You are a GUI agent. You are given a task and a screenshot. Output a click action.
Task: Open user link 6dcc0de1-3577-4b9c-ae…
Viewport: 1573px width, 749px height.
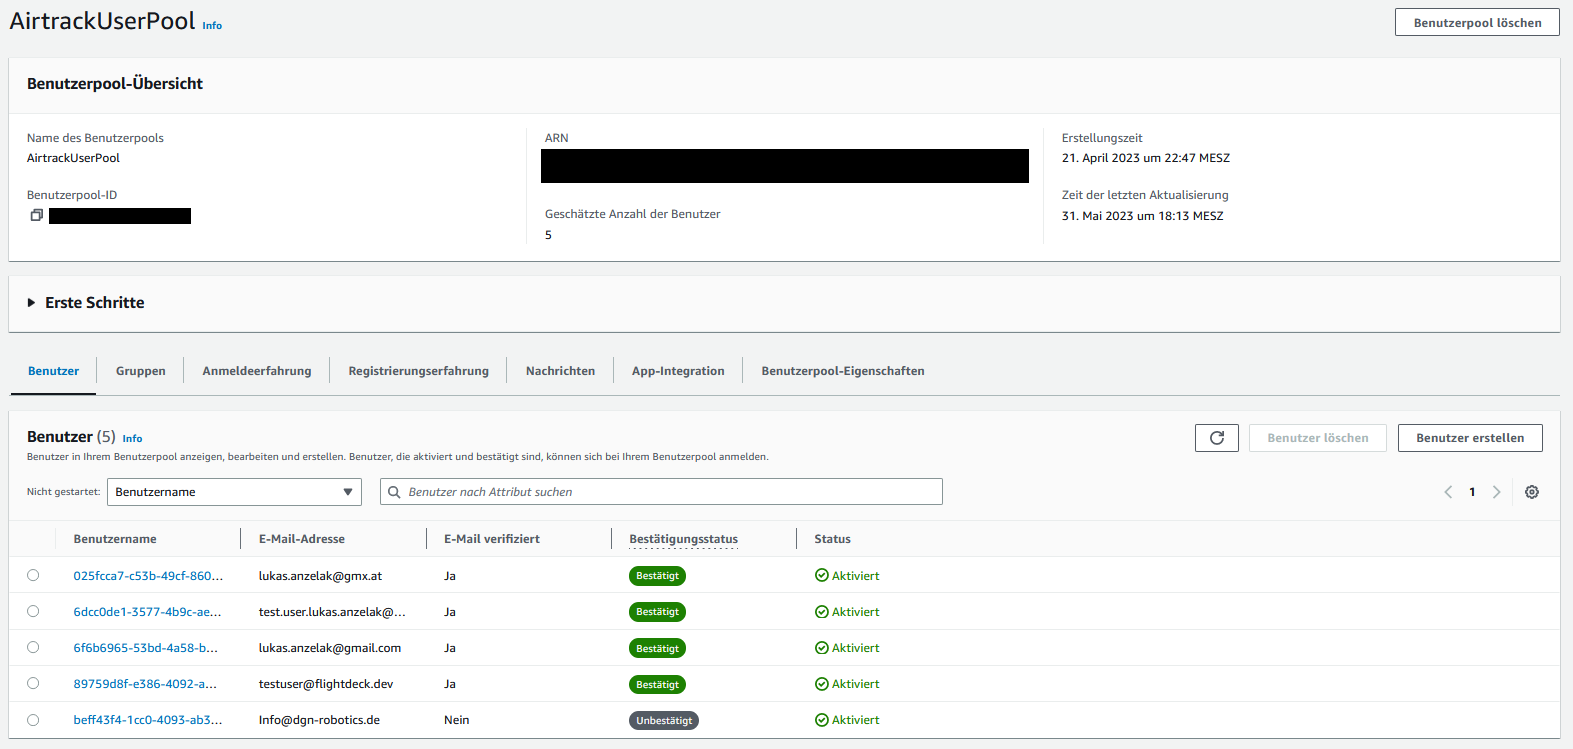pyautogui.click(x=147, y=612)
